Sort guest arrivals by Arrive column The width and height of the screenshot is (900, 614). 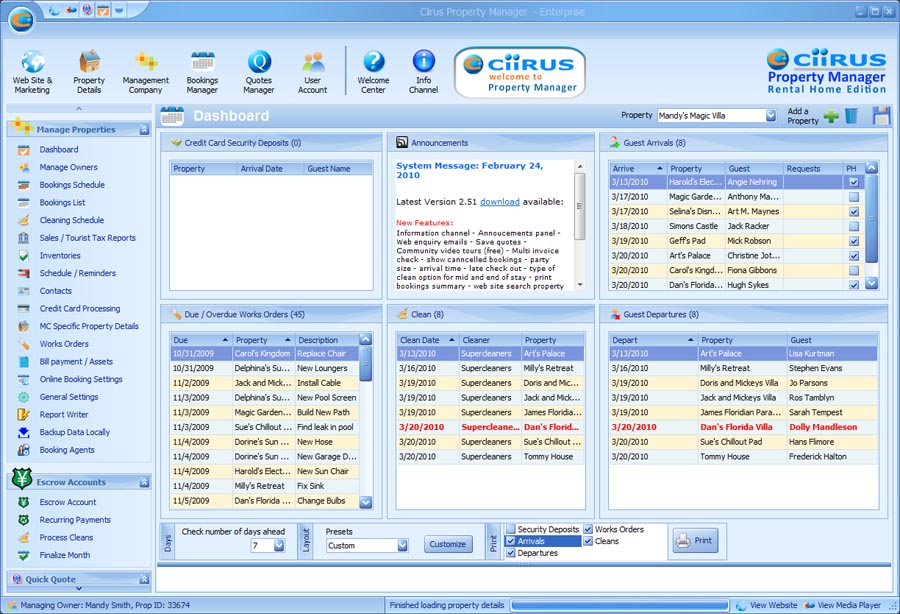coord(637,169)
